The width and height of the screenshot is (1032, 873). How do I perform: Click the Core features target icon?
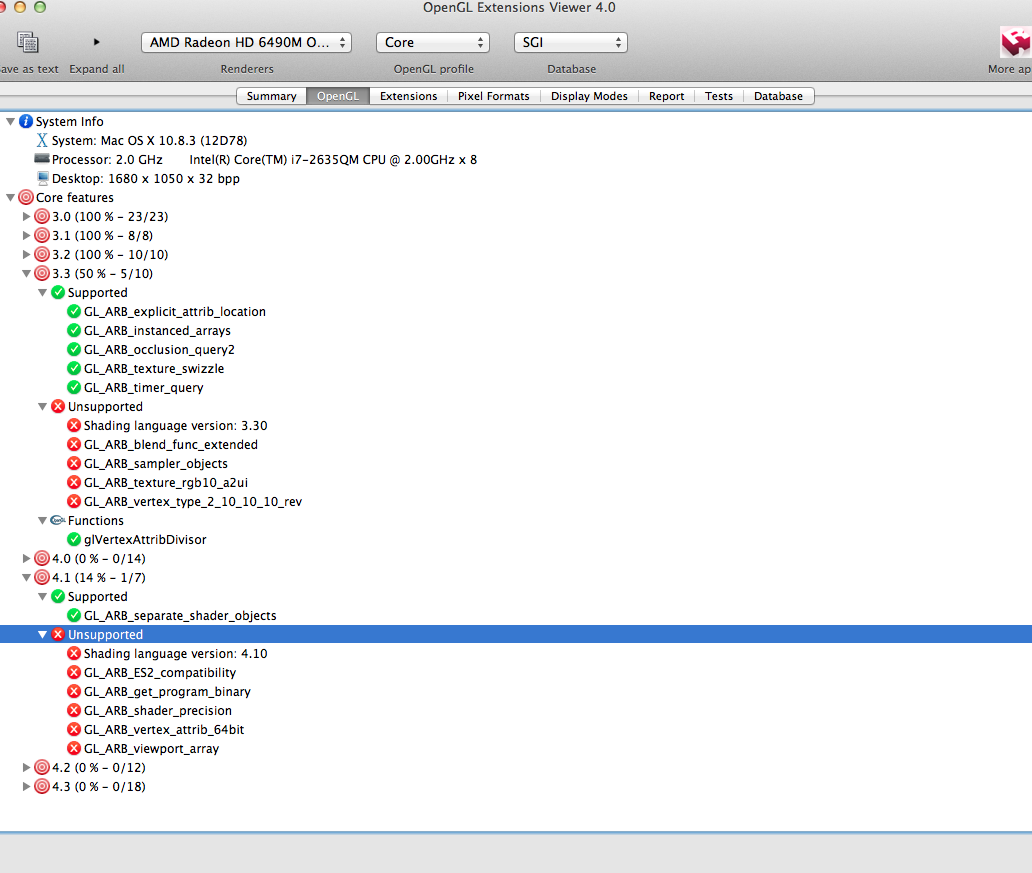click(x=26, y=198)
